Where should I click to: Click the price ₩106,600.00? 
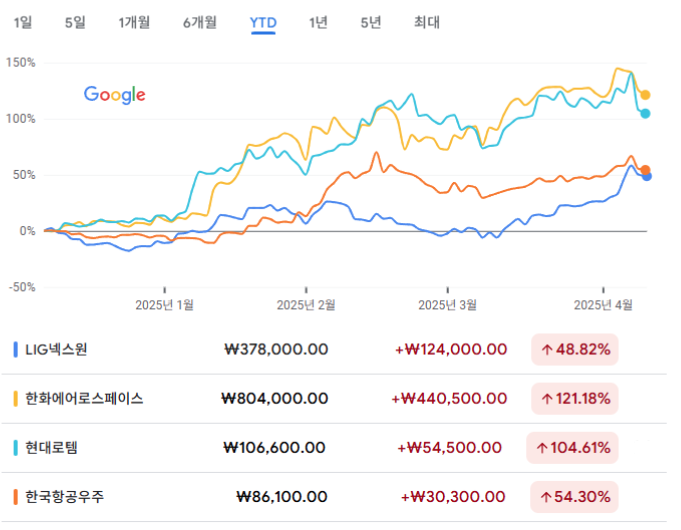(x=274, y=447)
